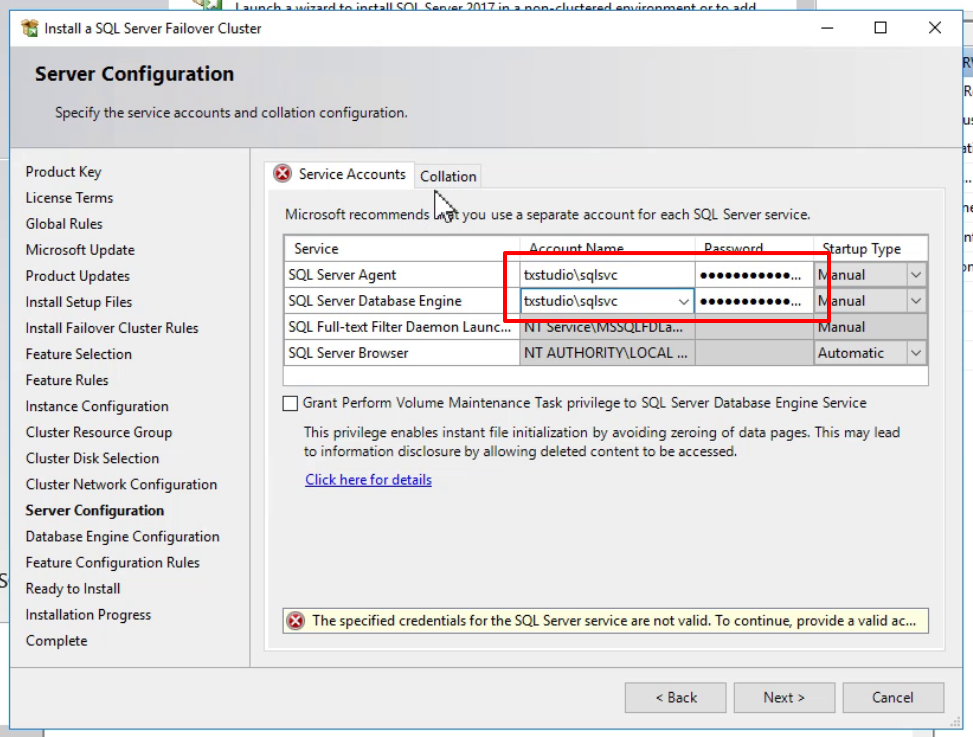Select Install Setup Files step
Image resolution: width=973 pixels, height=737 pixels.
coord(79,302)
